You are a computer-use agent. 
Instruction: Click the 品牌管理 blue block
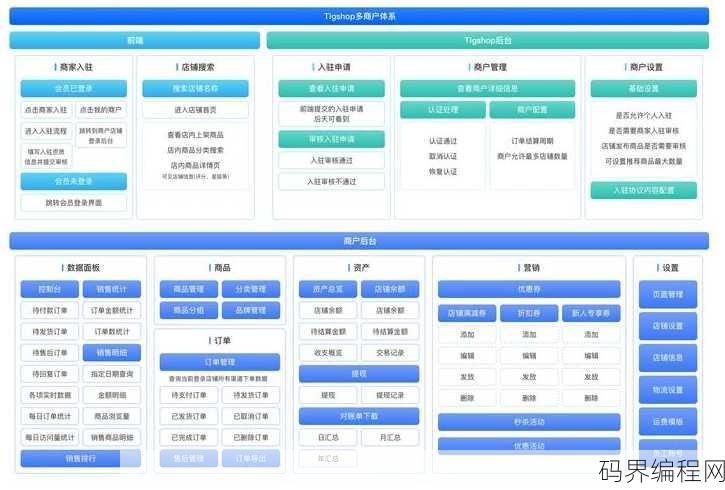251,310
